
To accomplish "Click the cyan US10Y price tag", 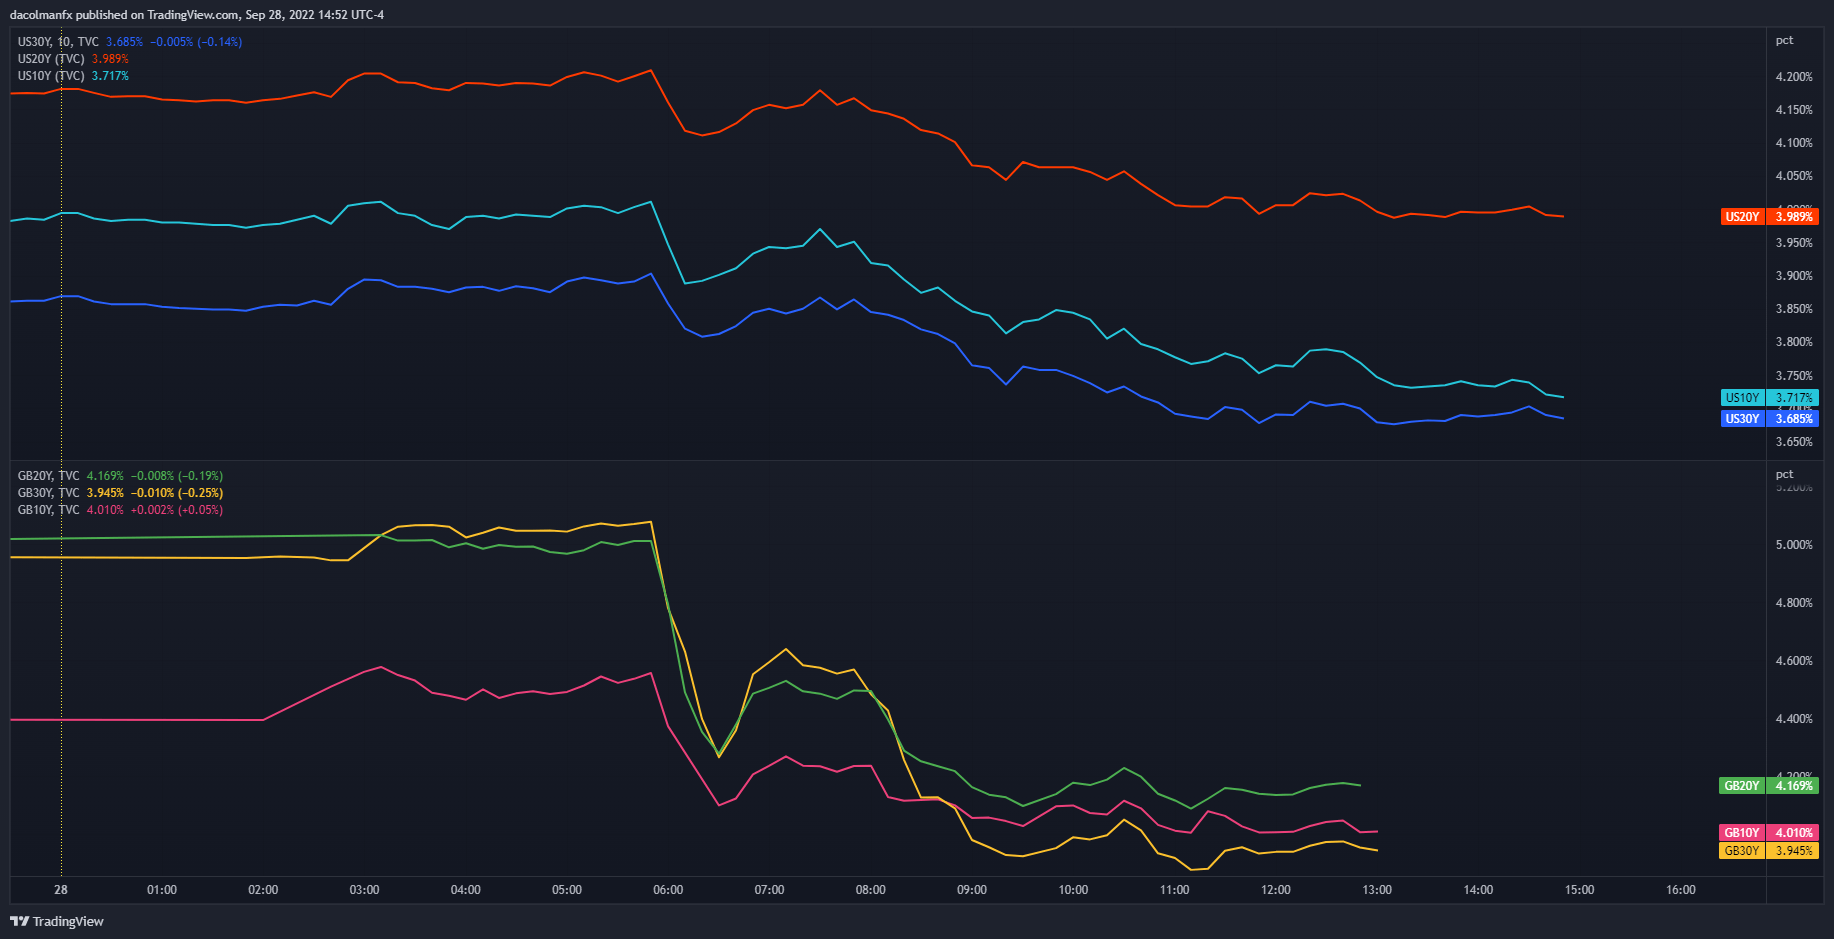I will pos(1768,398).
